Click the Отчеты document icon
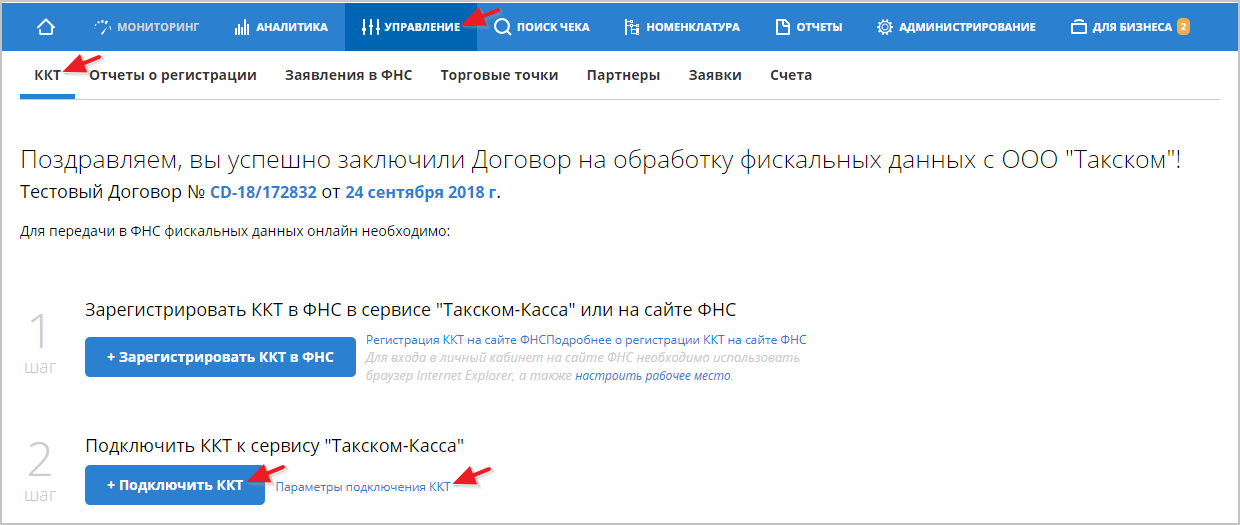 tap(784, 27)
